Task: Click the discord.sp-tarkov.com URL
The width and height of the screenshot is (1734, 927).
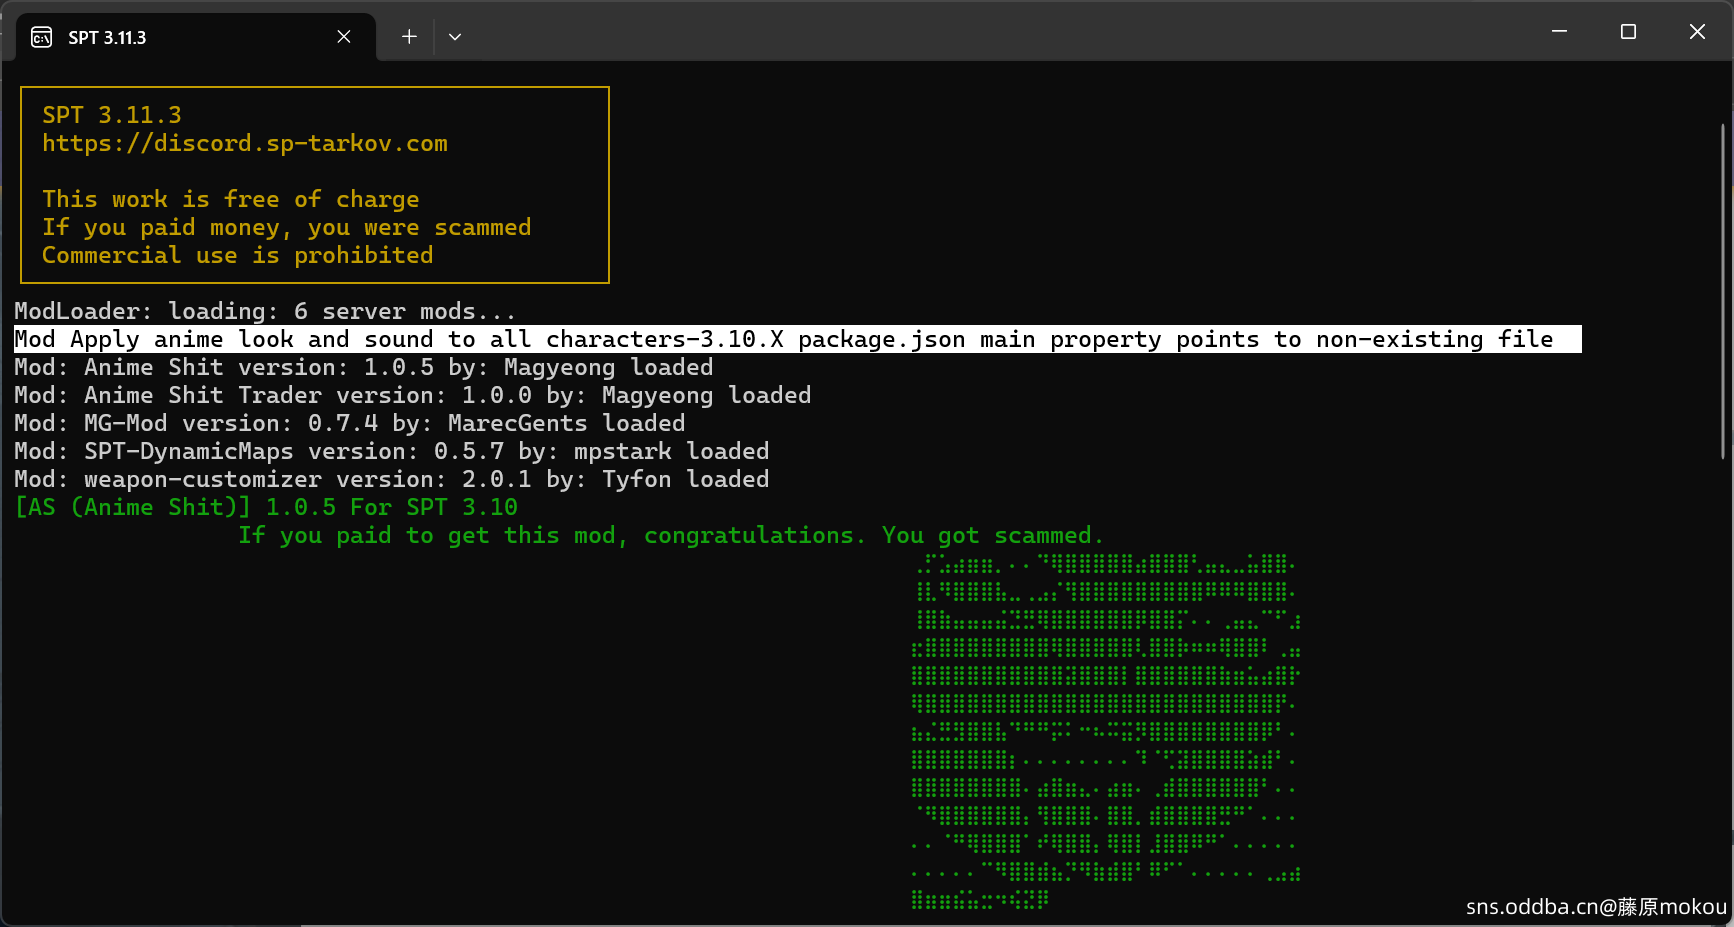Action: [245, 144]
